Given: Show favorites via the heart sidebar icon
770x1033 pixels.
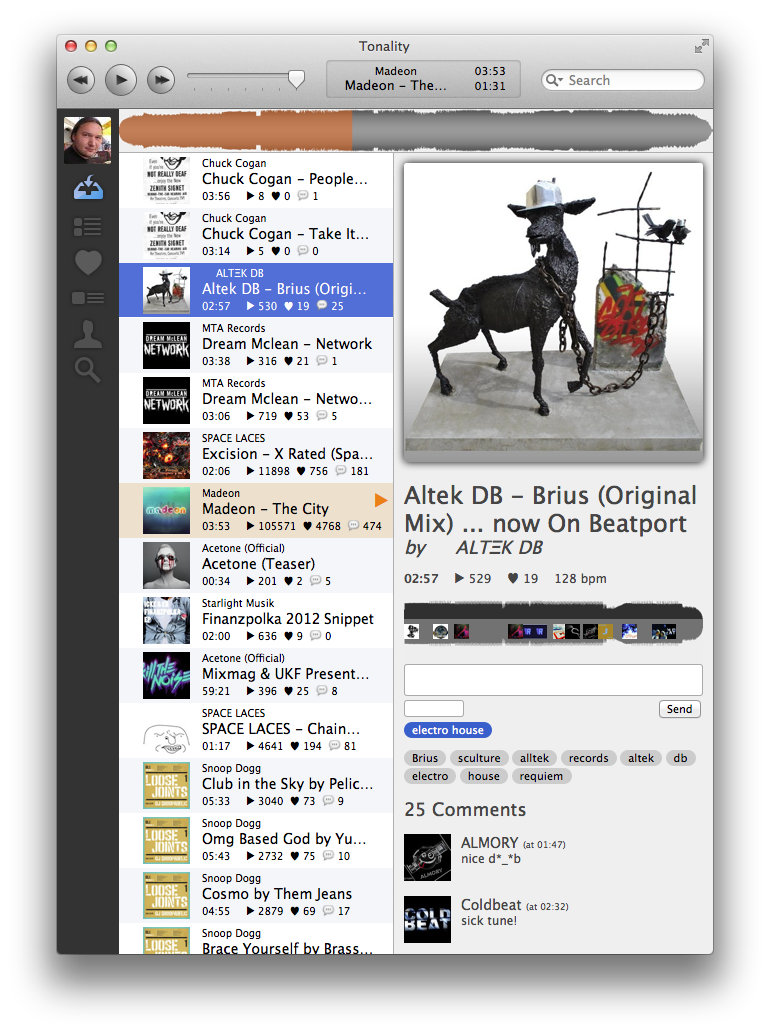Looking at the screenshot, I should coord(88,263).
